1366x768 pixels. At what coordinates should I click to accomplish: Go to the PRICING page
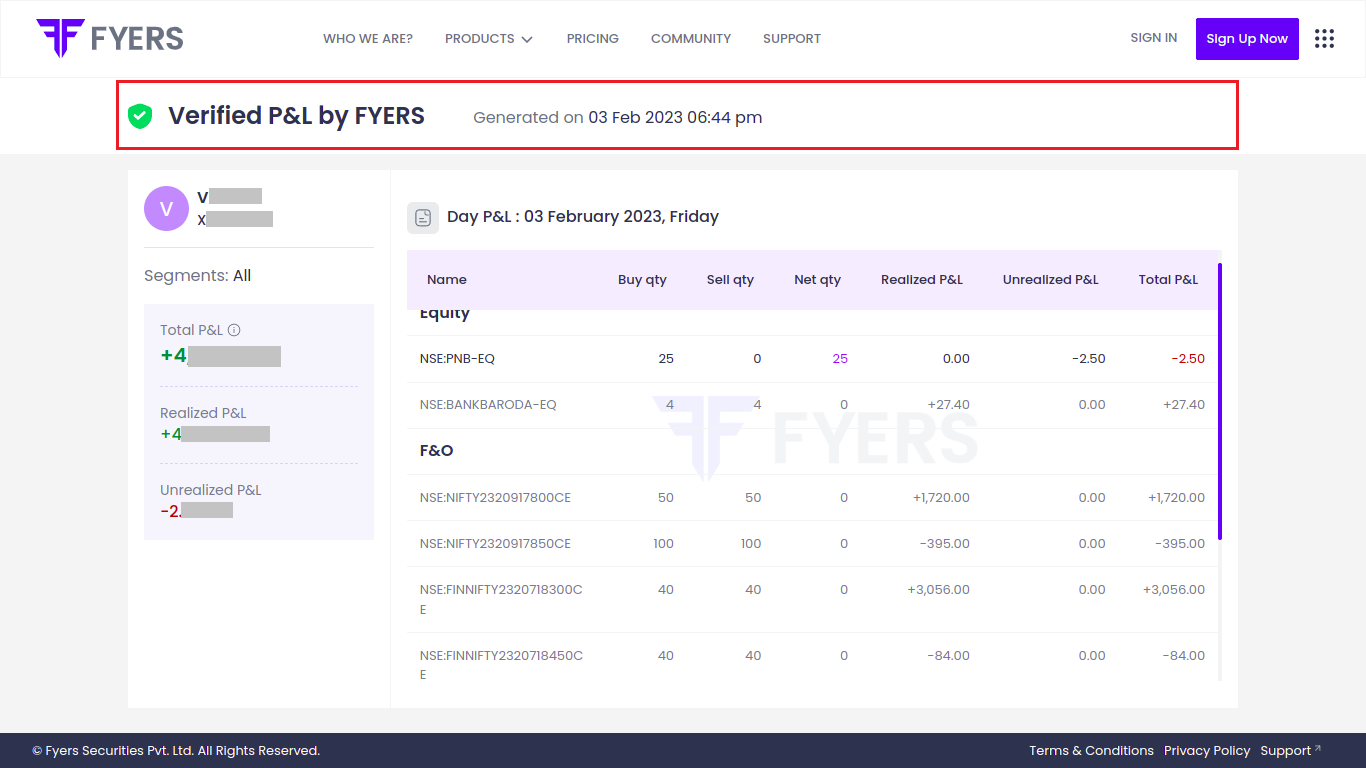593,39
